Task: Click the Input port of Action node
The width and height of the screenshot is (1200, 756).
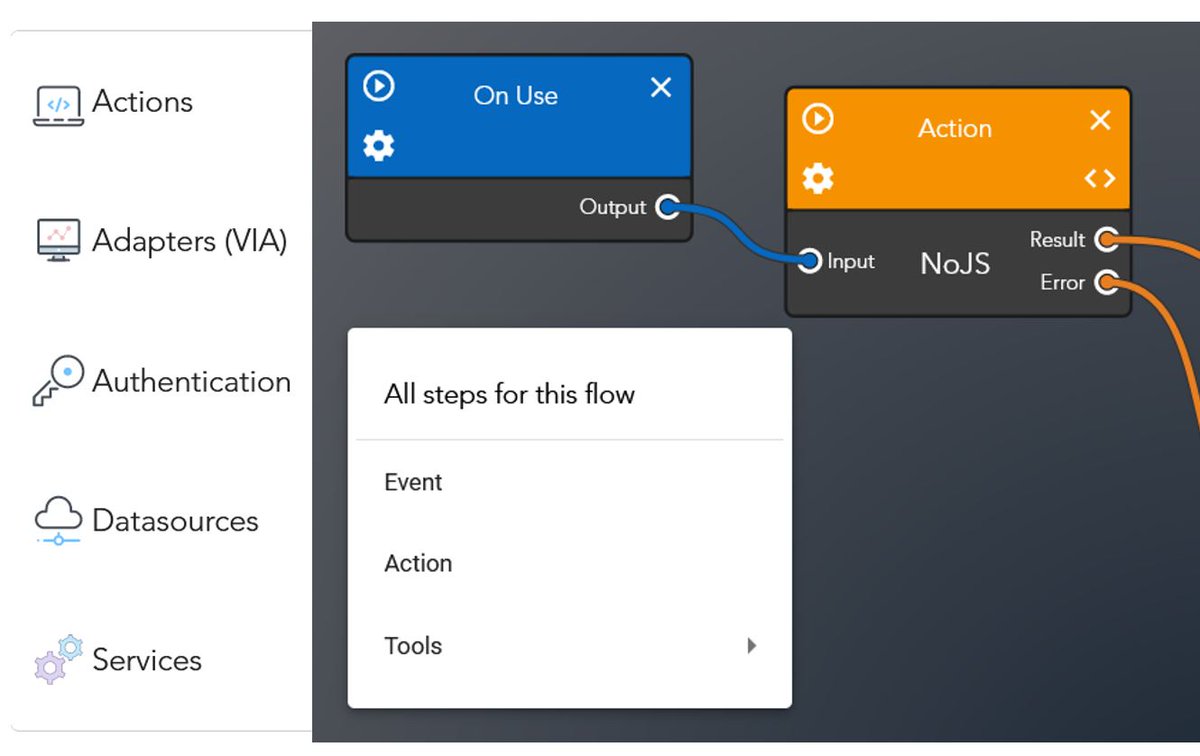Action: pyautogui.click(x=811, y=262)
